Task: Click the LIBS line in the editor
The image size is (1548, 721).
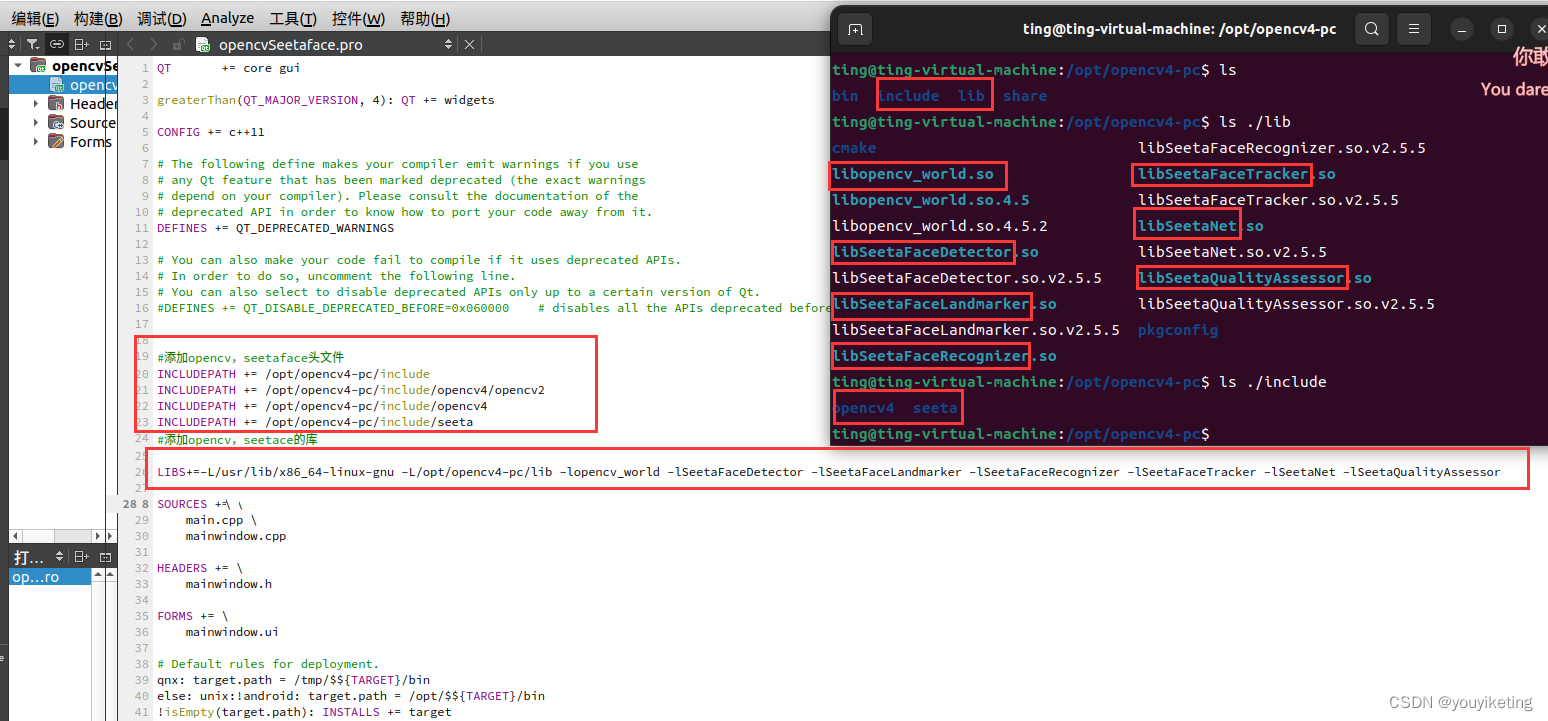Action: point(829,472)
